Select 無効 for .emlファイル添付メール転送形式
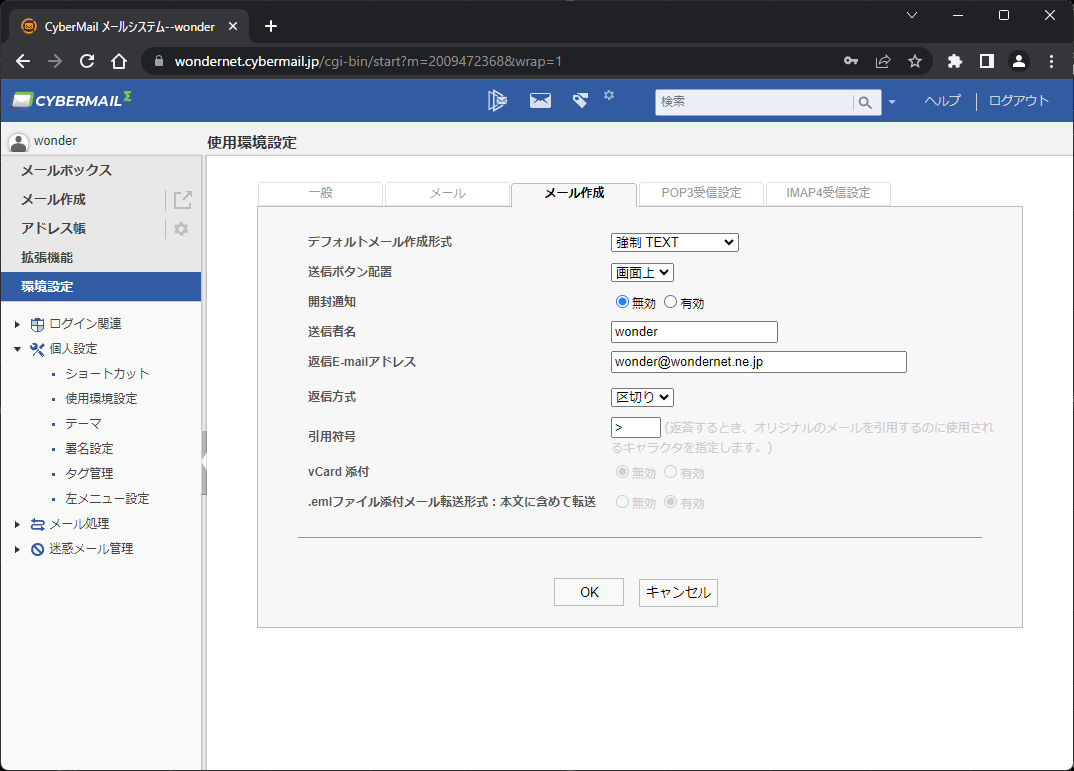Screen dimensions: 1074x771 tap(622, 502)
